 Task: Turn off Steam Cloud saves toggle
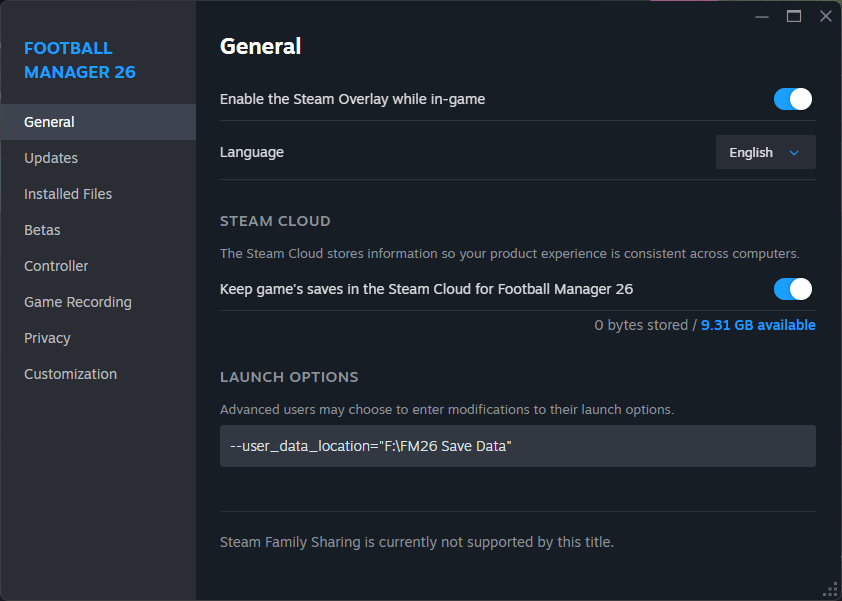tap(793, 289)
